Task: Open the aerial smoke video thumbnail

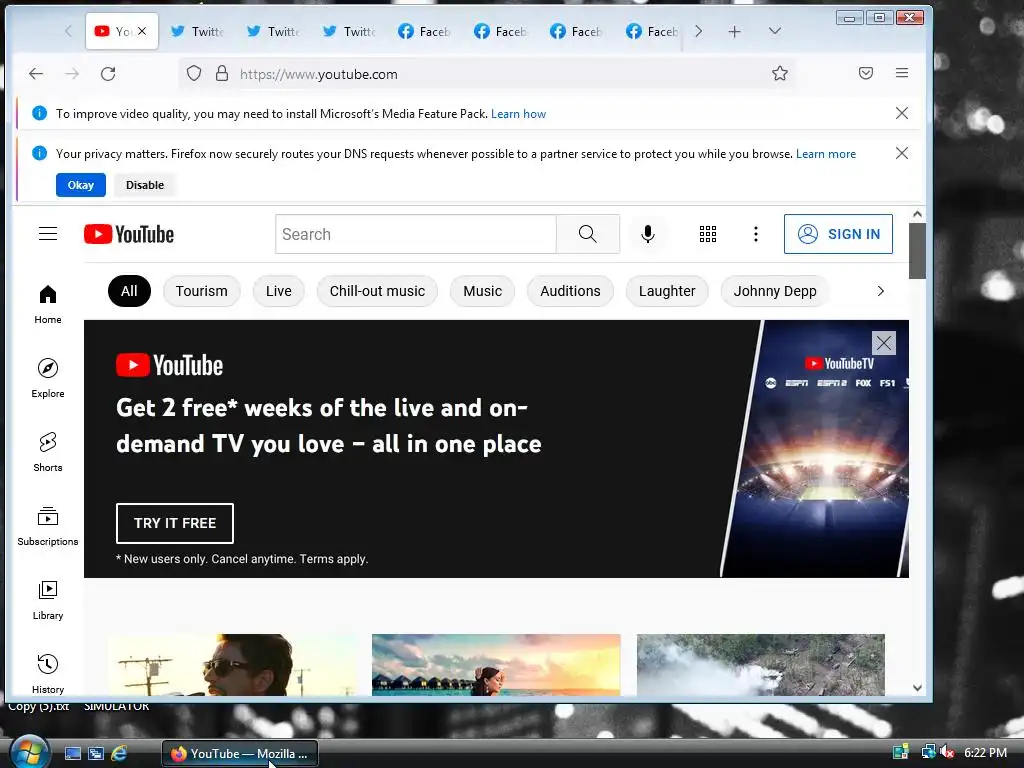Action: [761, 664]
